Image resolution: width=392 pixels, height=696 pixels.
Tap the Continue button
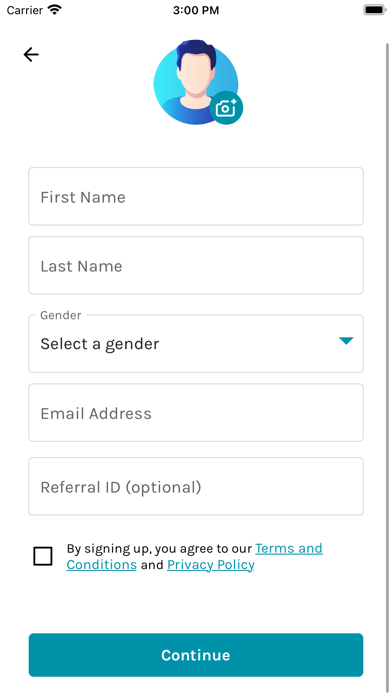coord(196,655)
